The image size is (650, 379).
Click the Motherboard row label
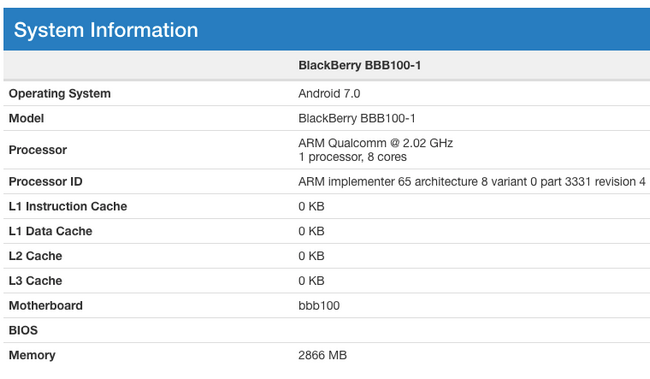[x=46, y=306]
